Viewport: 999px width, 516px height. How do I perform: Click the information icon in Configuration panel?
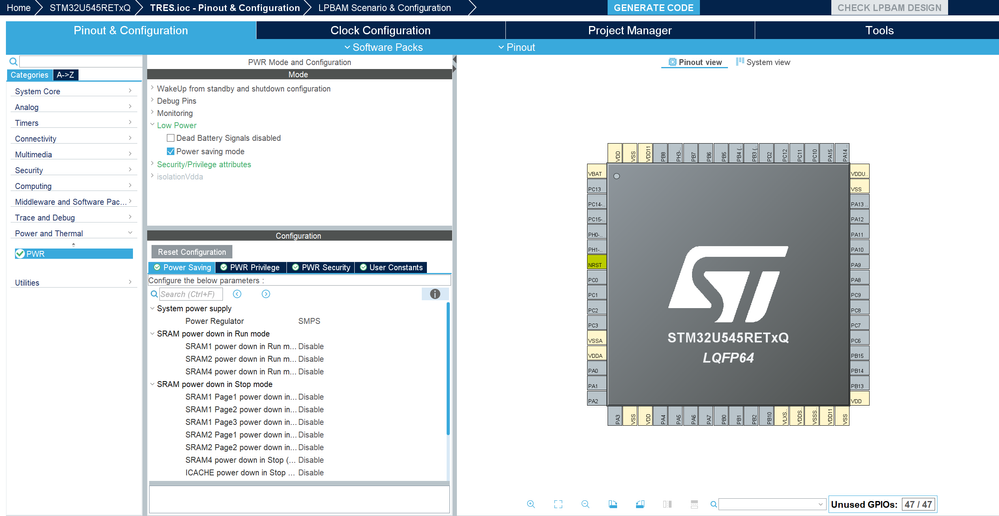(x=435, y=294)
